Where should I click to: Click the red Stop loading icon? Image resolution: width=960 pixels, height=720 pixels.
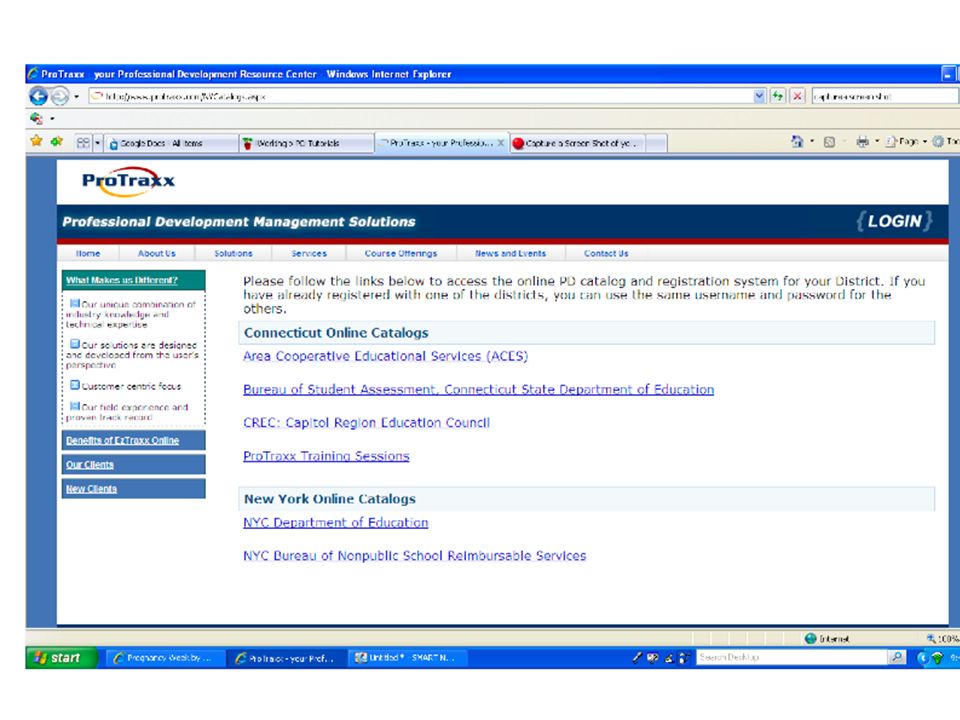pos(797,96)
